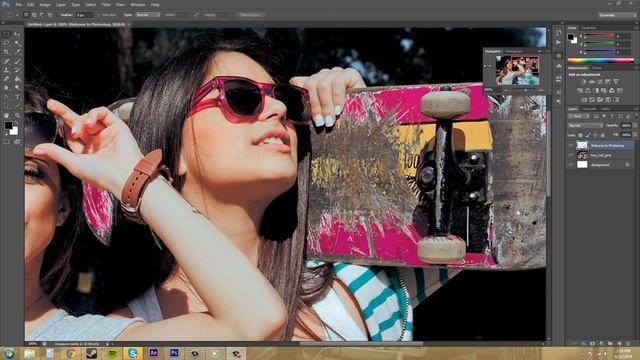The width and height of the screenshot is (640, 360).
Task: Select the Blur tool
Action: pos(7,87)
